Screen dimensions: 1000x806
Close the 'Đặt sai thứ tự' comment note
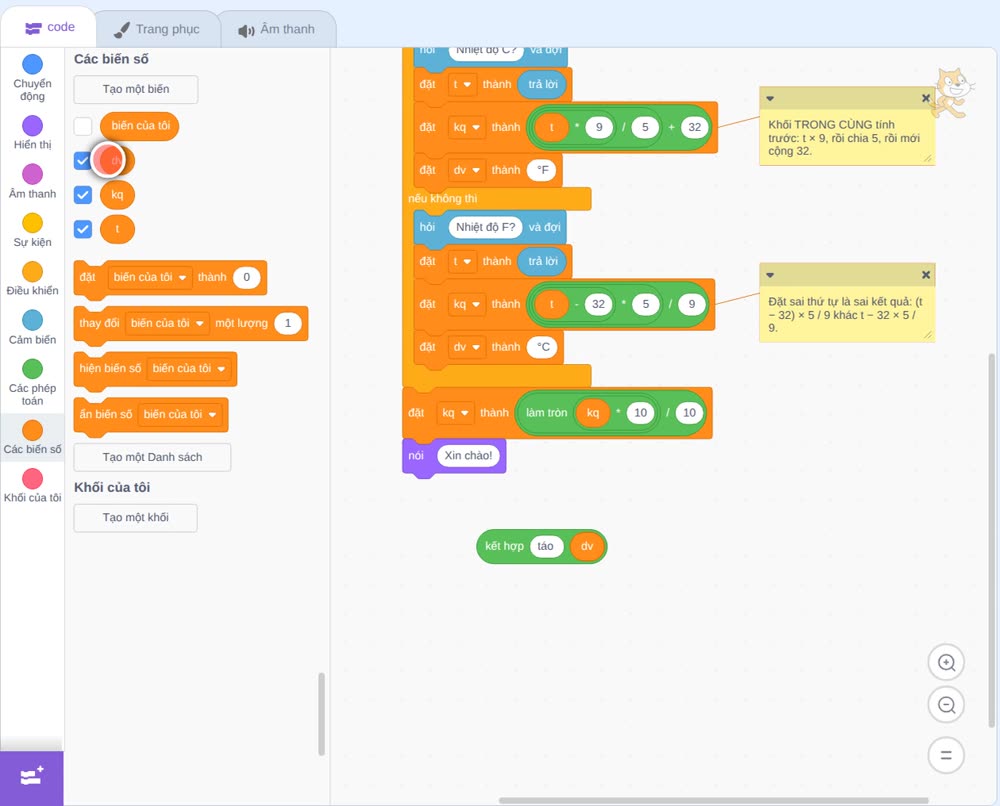926,275
